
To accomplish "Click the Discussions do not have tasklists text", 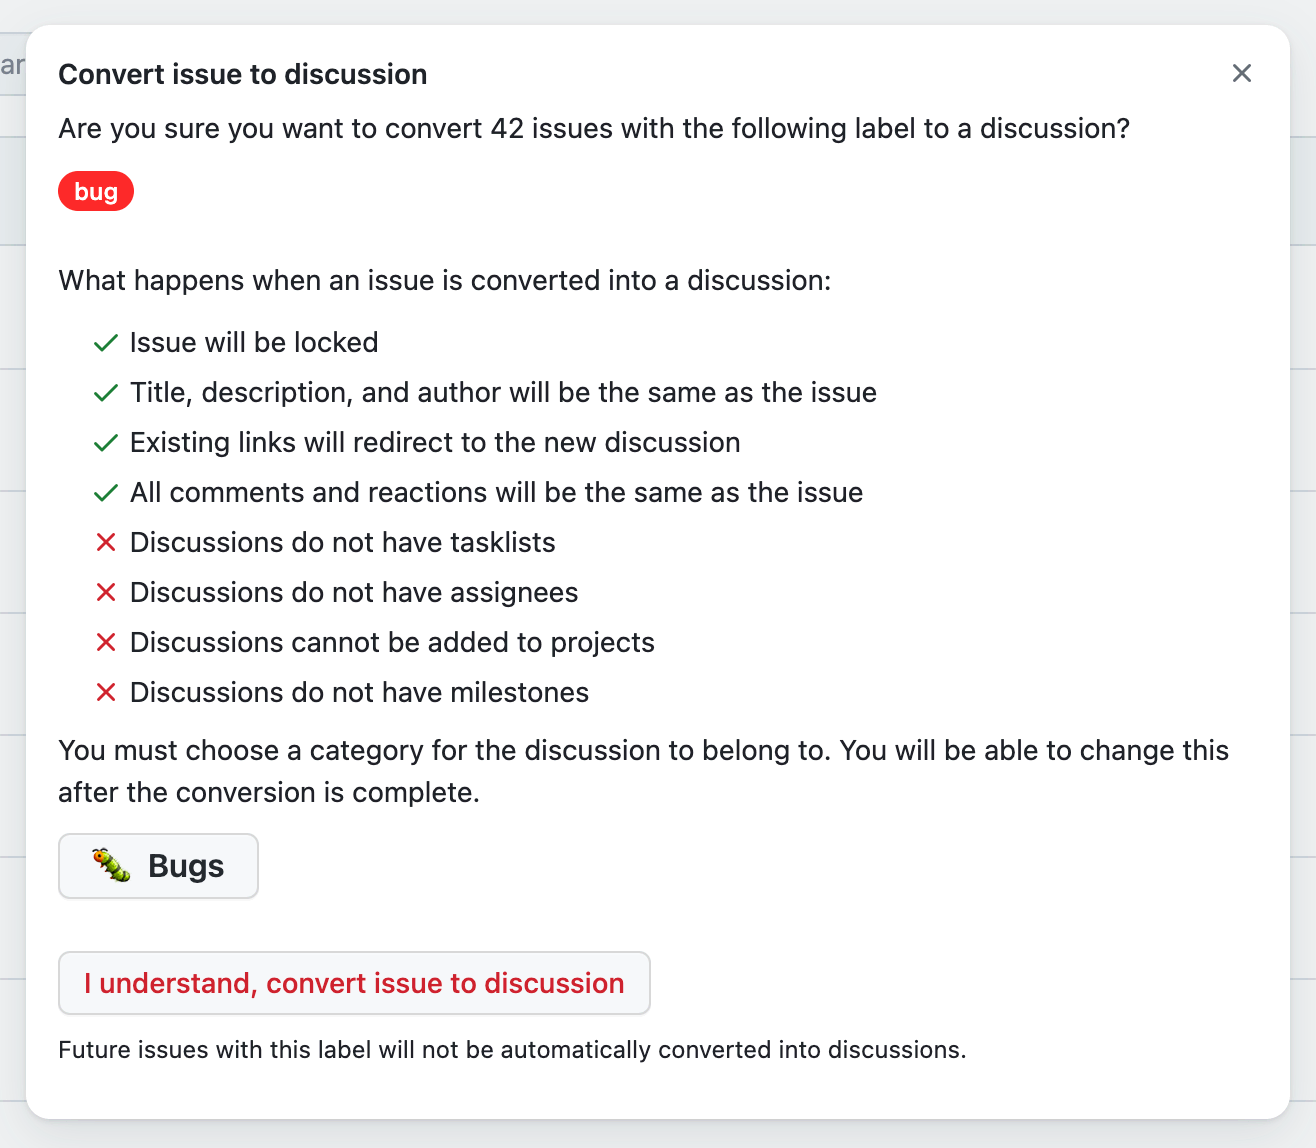I will [x=342, y=542].
